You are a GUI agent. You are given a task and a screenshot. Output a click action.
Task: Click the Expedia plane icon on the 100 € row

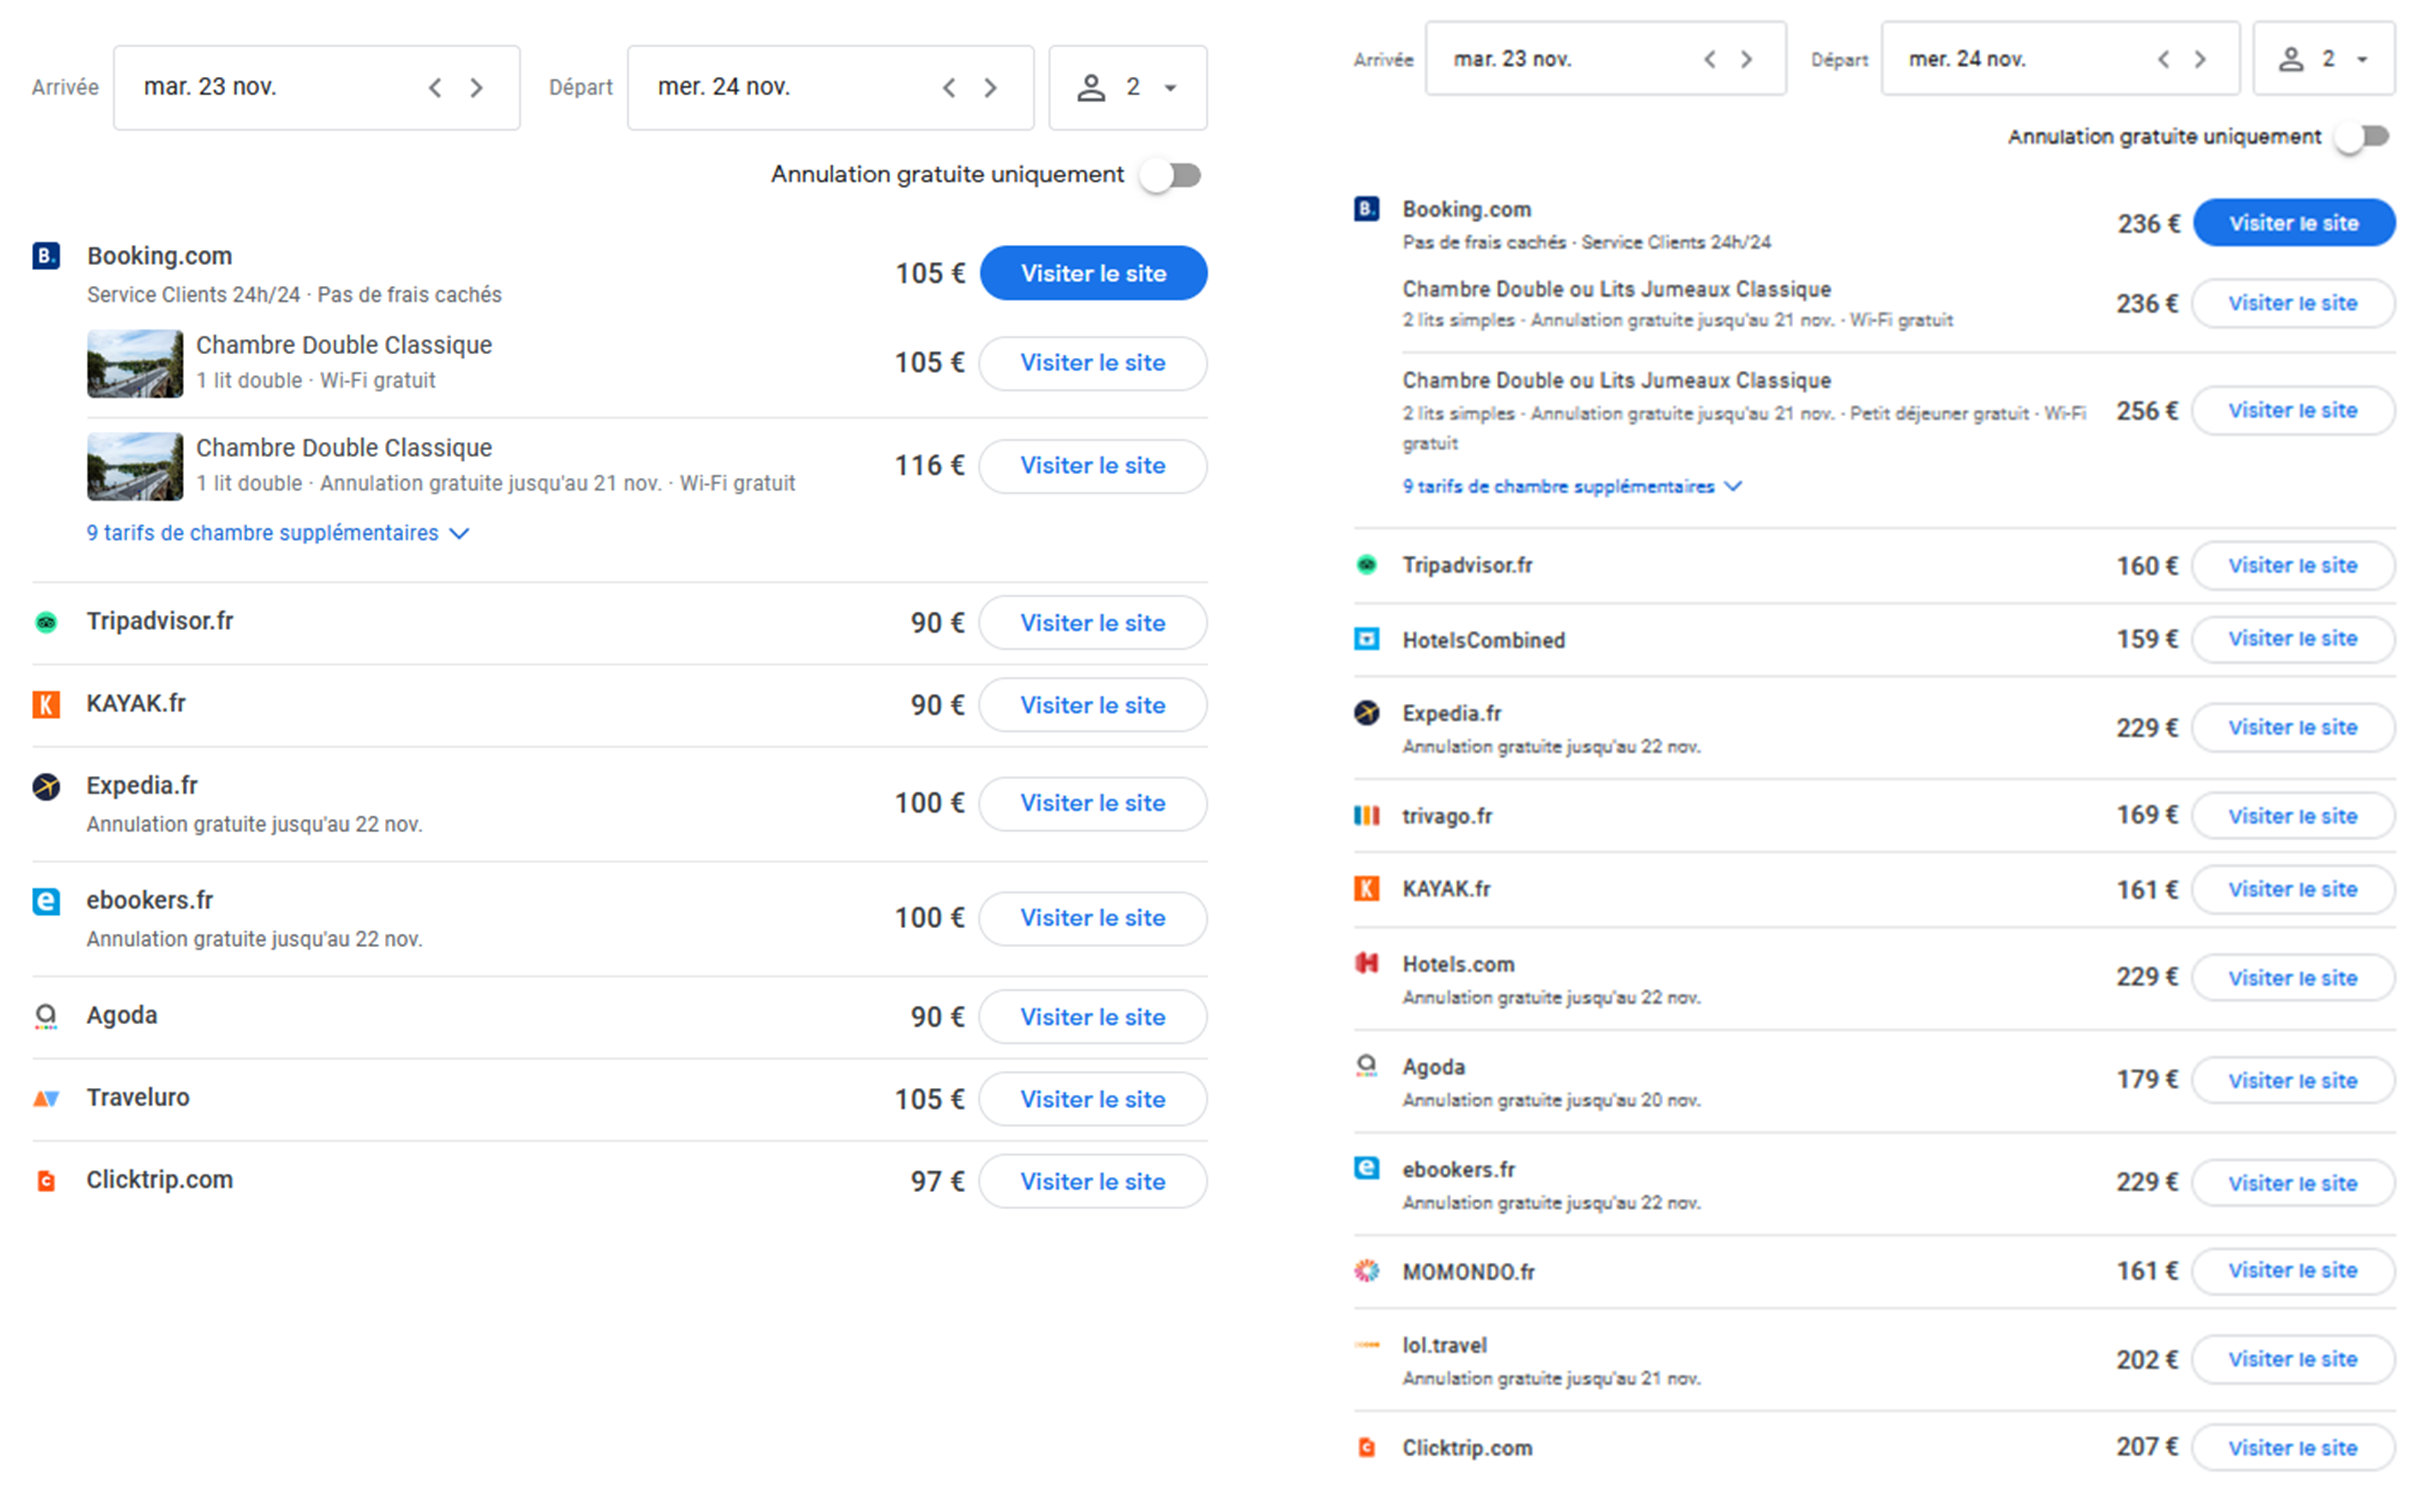pyautogui.click(x=46, y=787)
